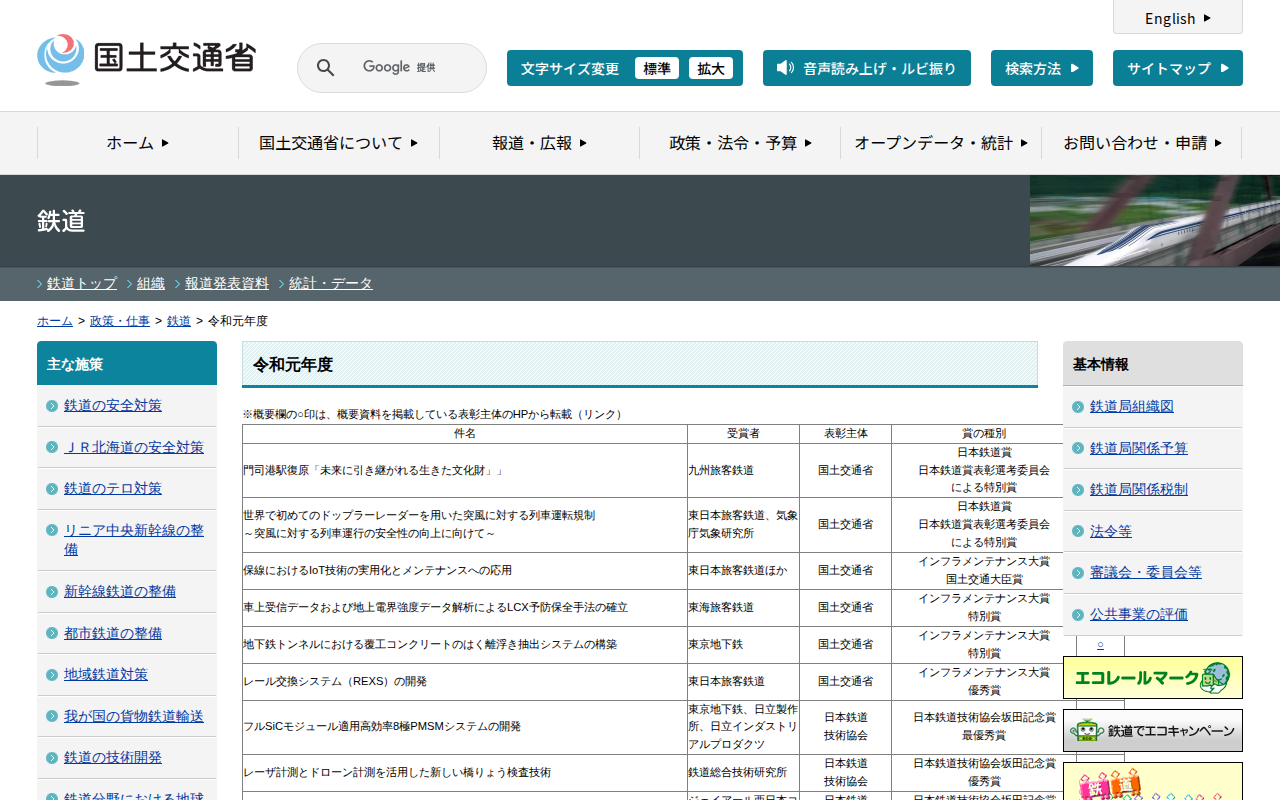This screenshot has height=800, width=1280.
Task: Click the MLIT logo at top left
Action: [x=146, y=60]
